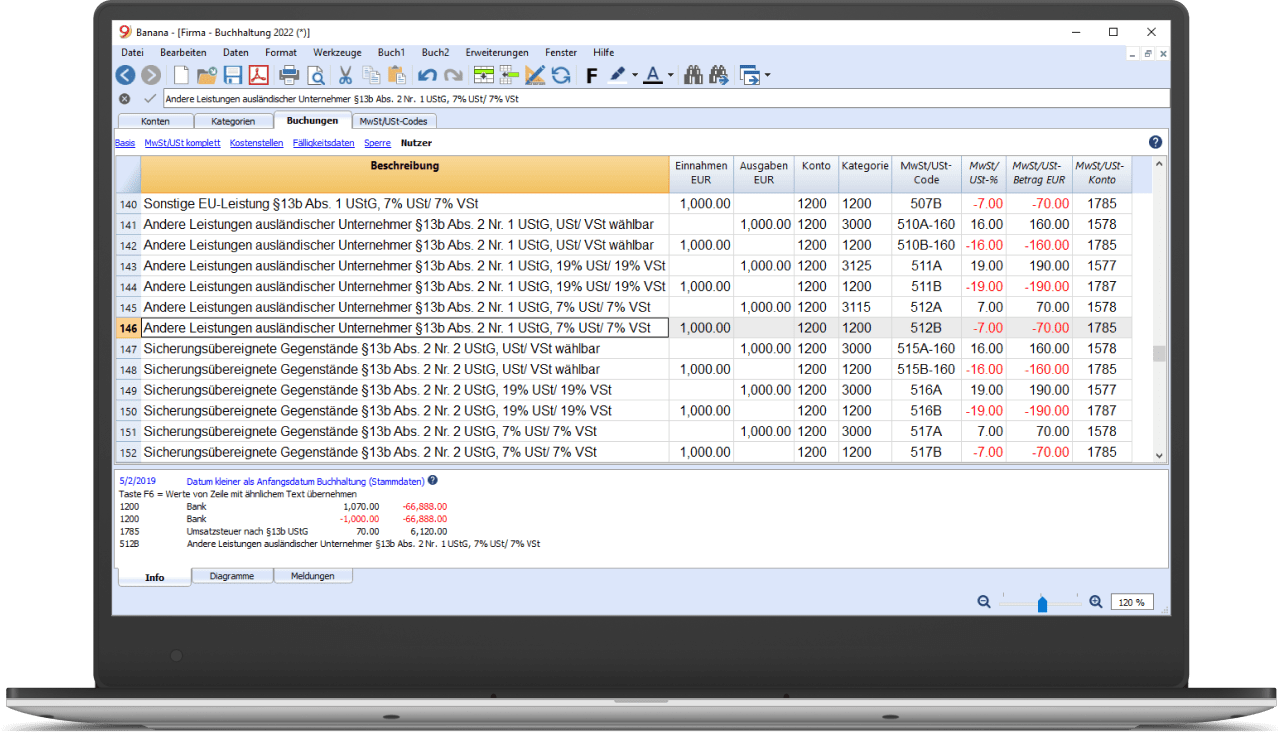This screenshot has width=1280, height=732.
Task: Delete rows using the remove-row table icon
Action: [x=510, y=75]
